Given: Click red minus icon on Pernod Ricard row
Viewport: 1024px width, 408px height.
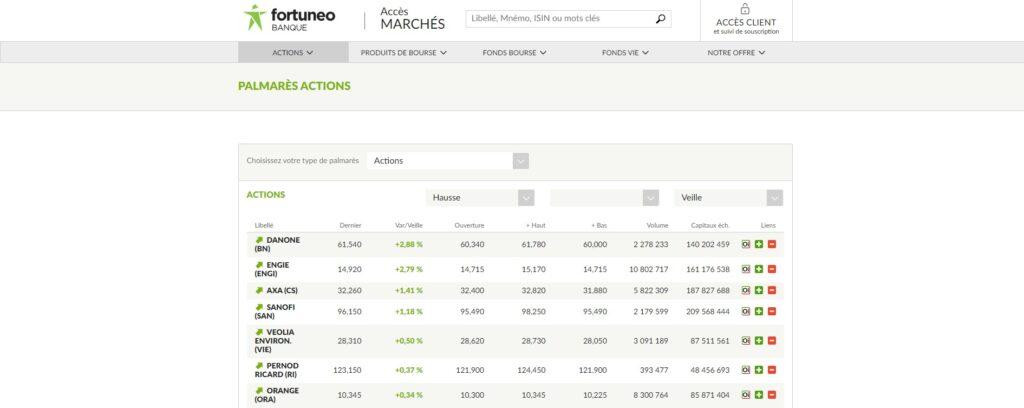Looking at the screenshot, I should (772, 370).
